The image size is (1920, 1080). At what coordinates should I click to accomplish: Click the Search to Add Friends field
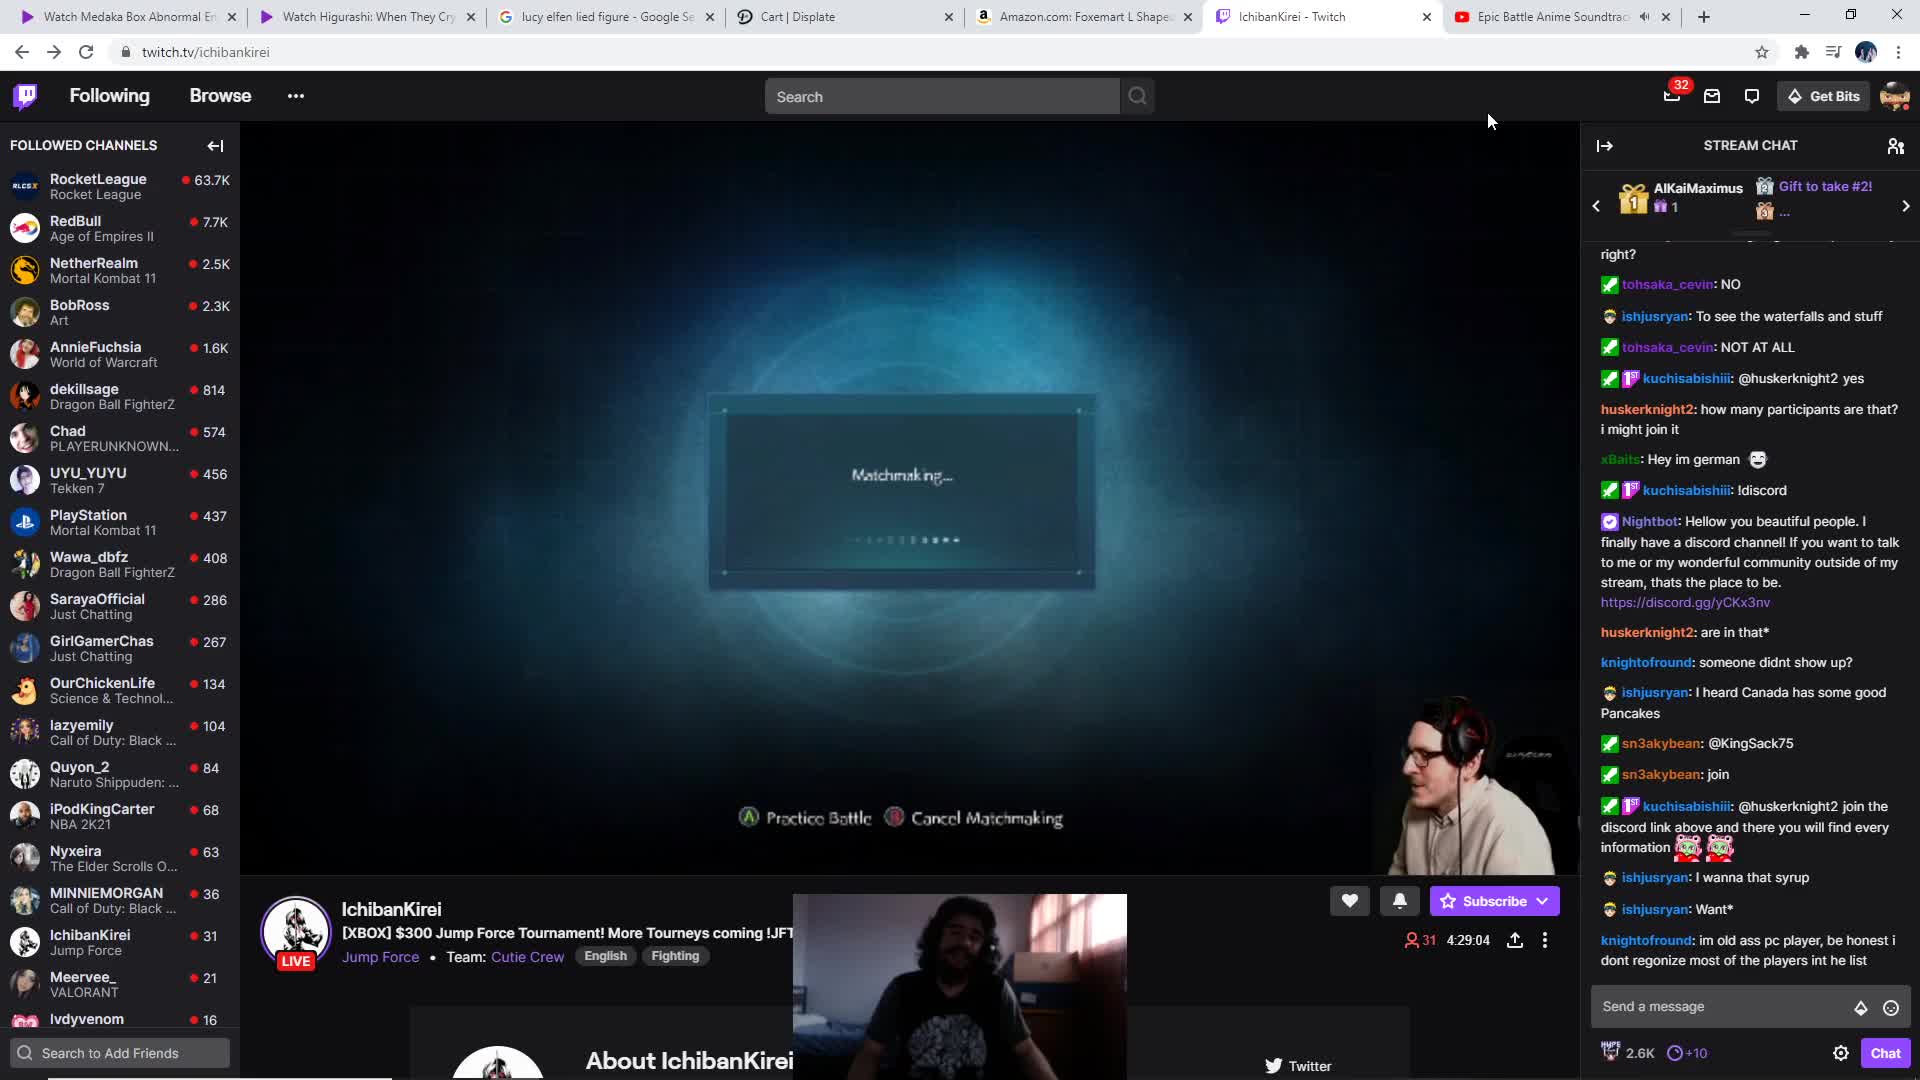(120, 1053)
